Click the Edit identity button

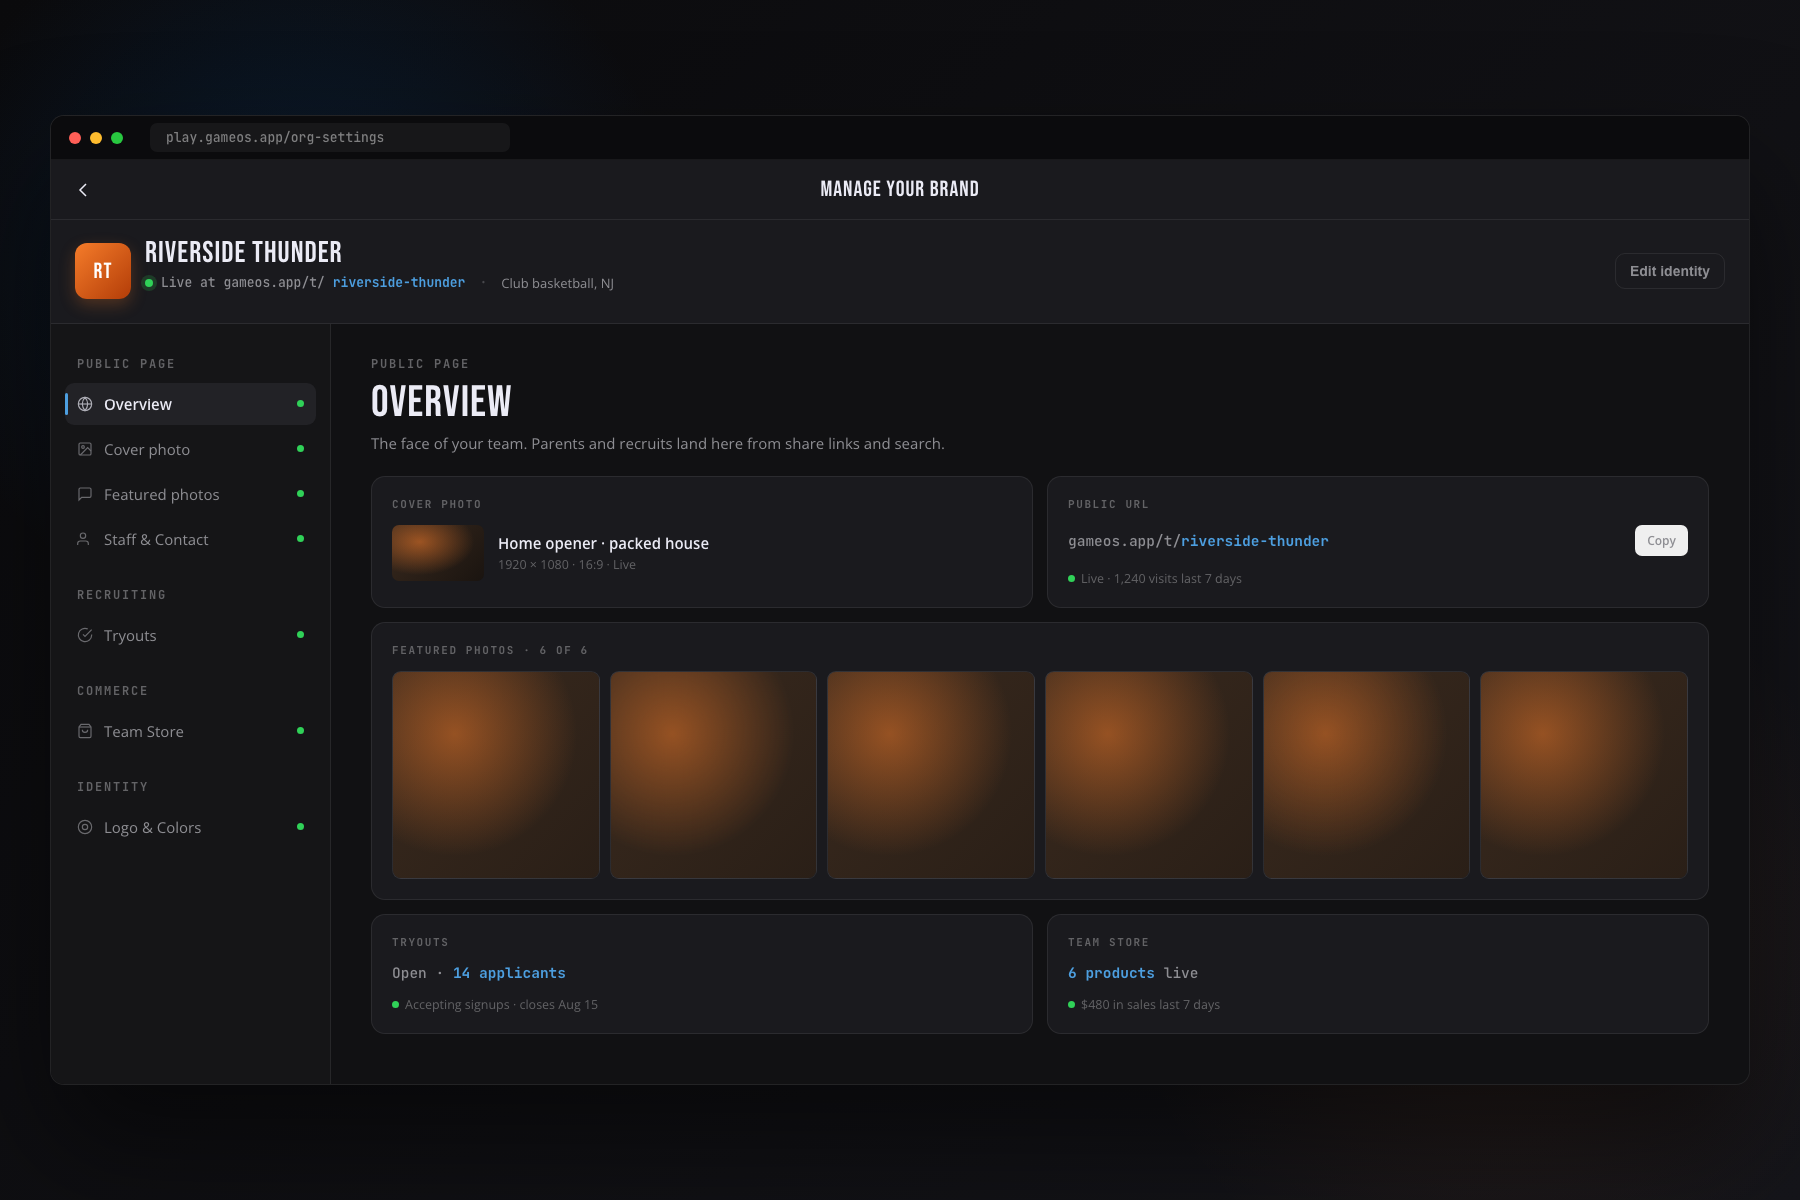pyautogui.click(x=1669, y=271)
